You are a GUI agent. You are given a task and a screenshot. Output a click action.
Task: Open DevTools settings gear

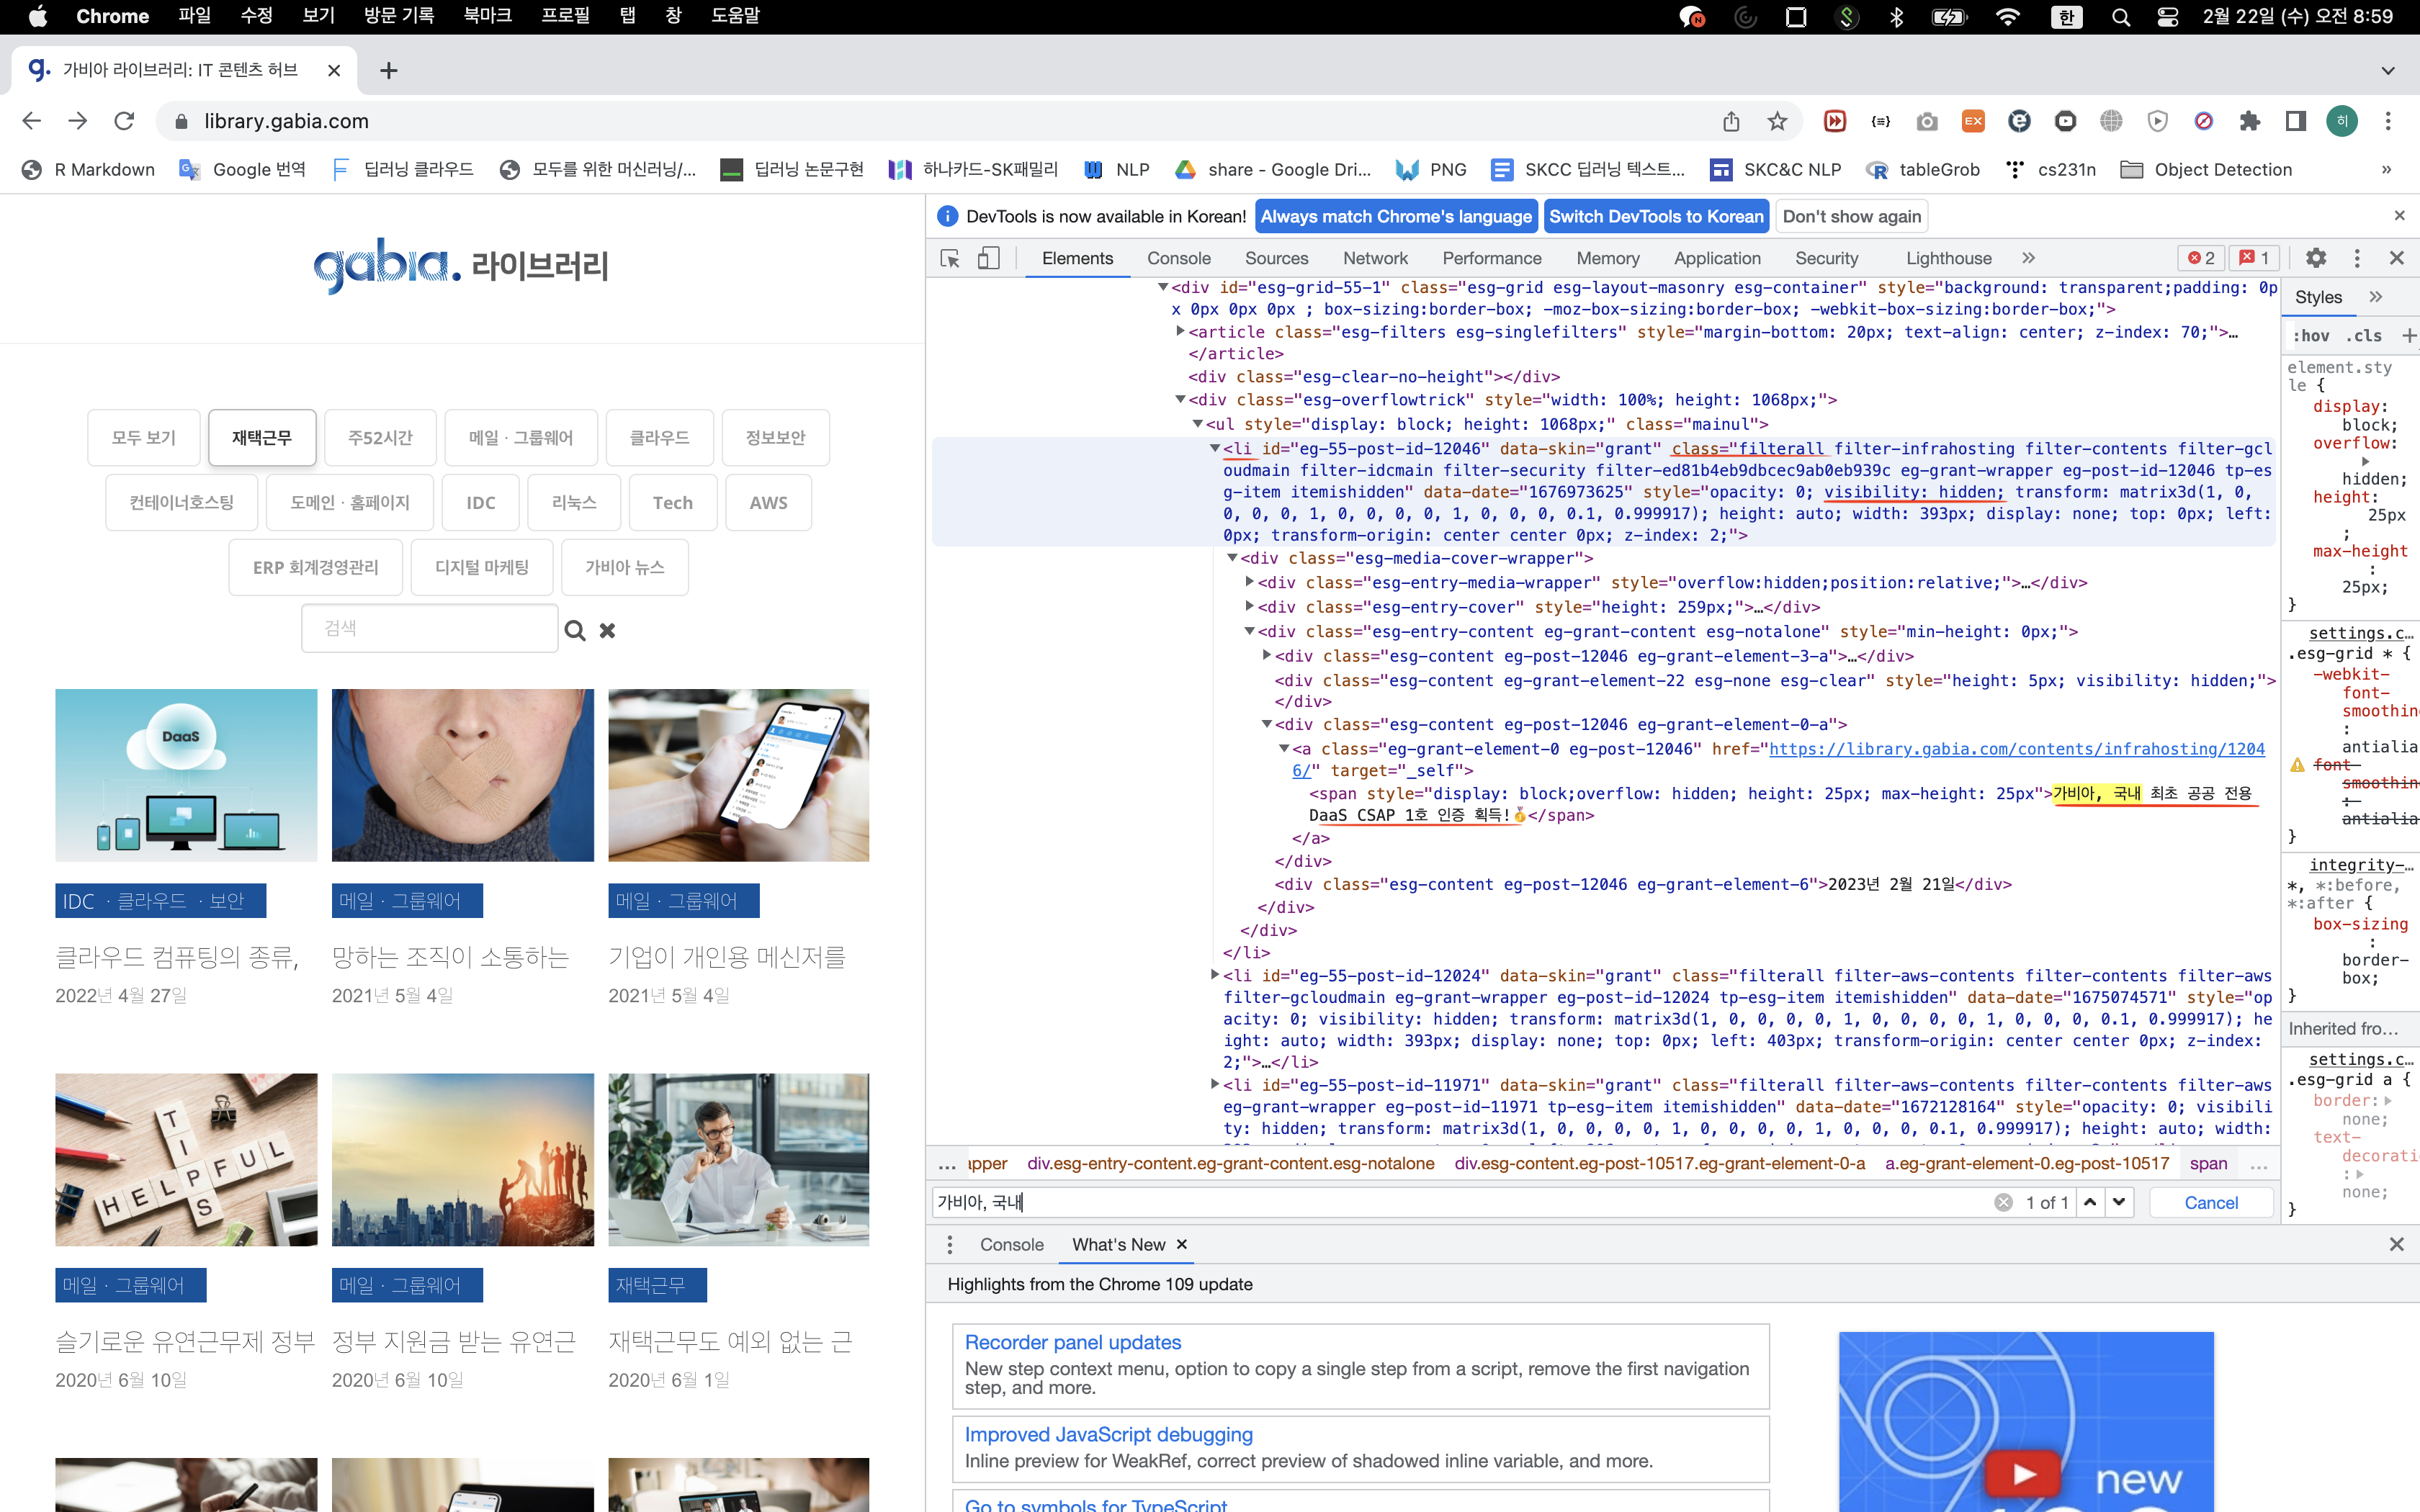coord(2315,258)
